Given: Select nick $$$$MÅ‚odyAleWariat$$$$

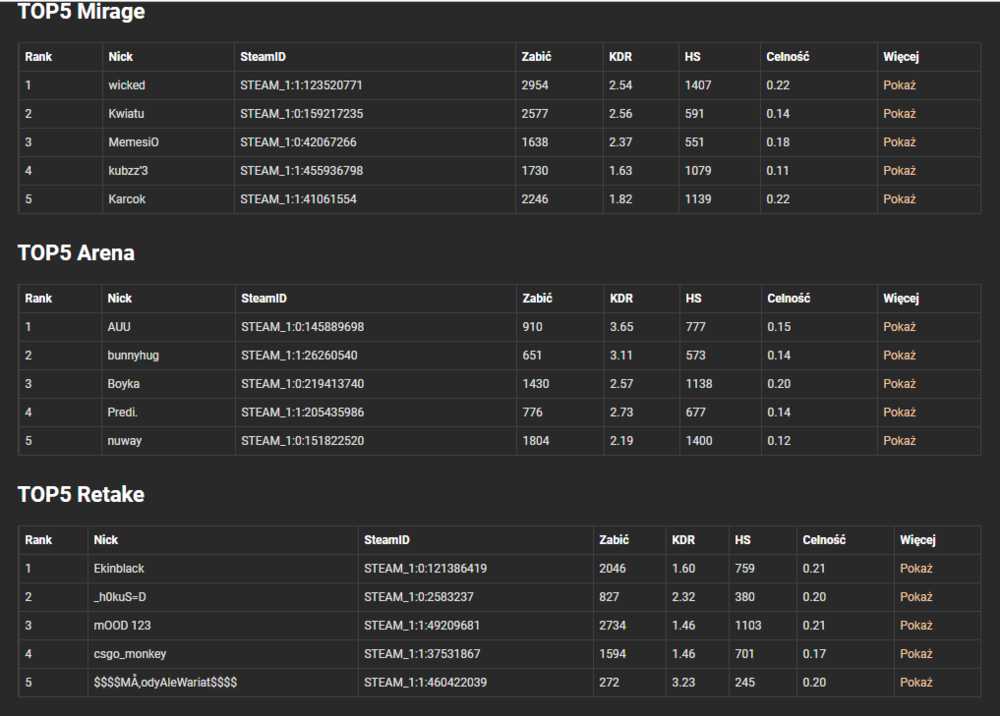Looking at the screenshot, I should 165,683.
